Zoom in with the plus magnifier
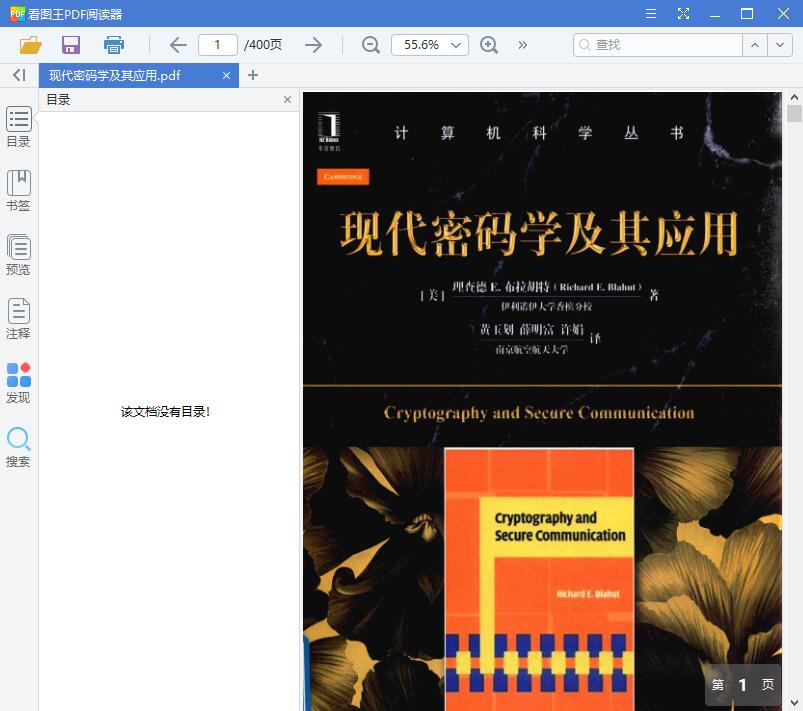This screenshot has height=711, width=803. point(489,45)
